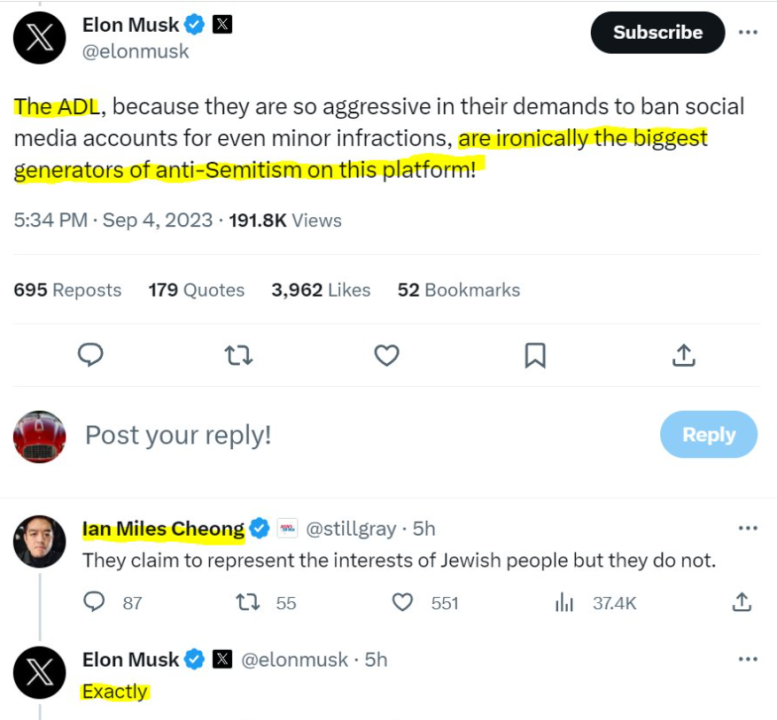777x720 pixels.
Task: Share Ian Miles Cheong's reply
Action: 741,602
